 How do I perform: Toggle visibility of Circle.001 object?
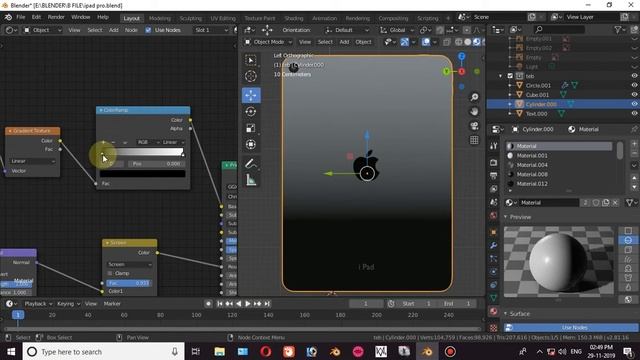(634, 85)
